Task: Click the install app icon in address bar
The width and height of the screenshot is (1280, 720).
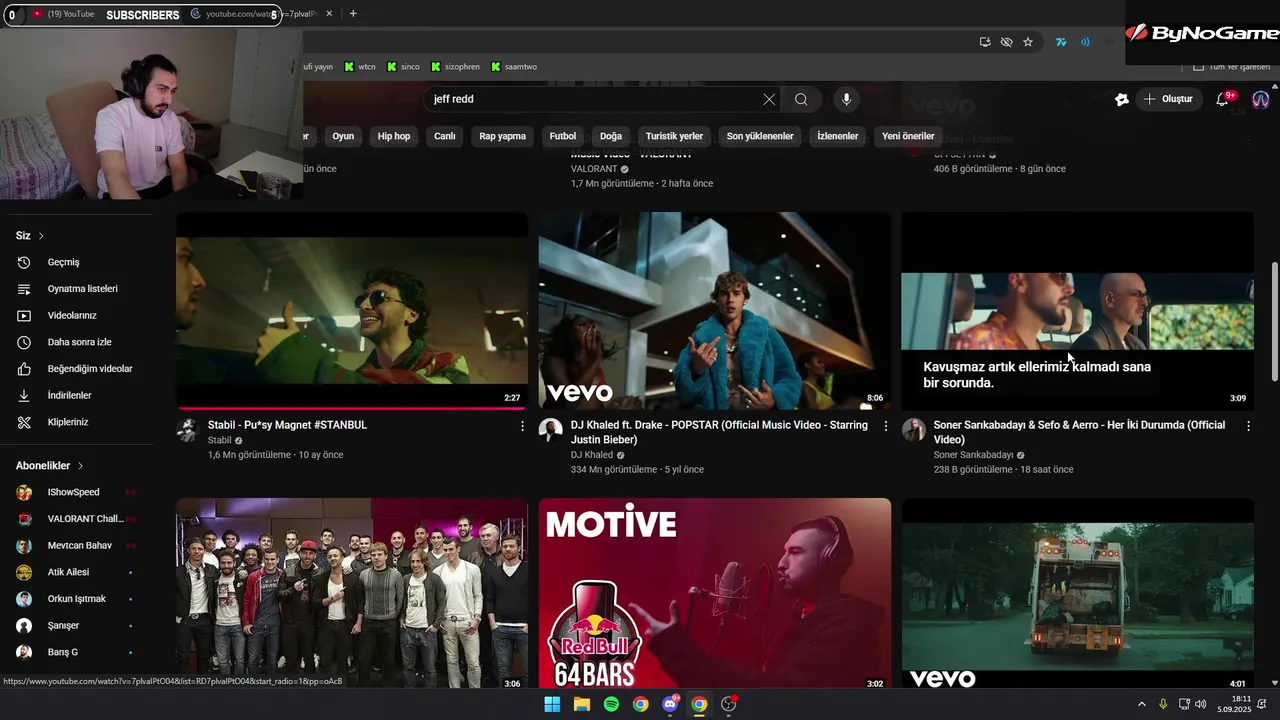Action: (x=985, y=42)
